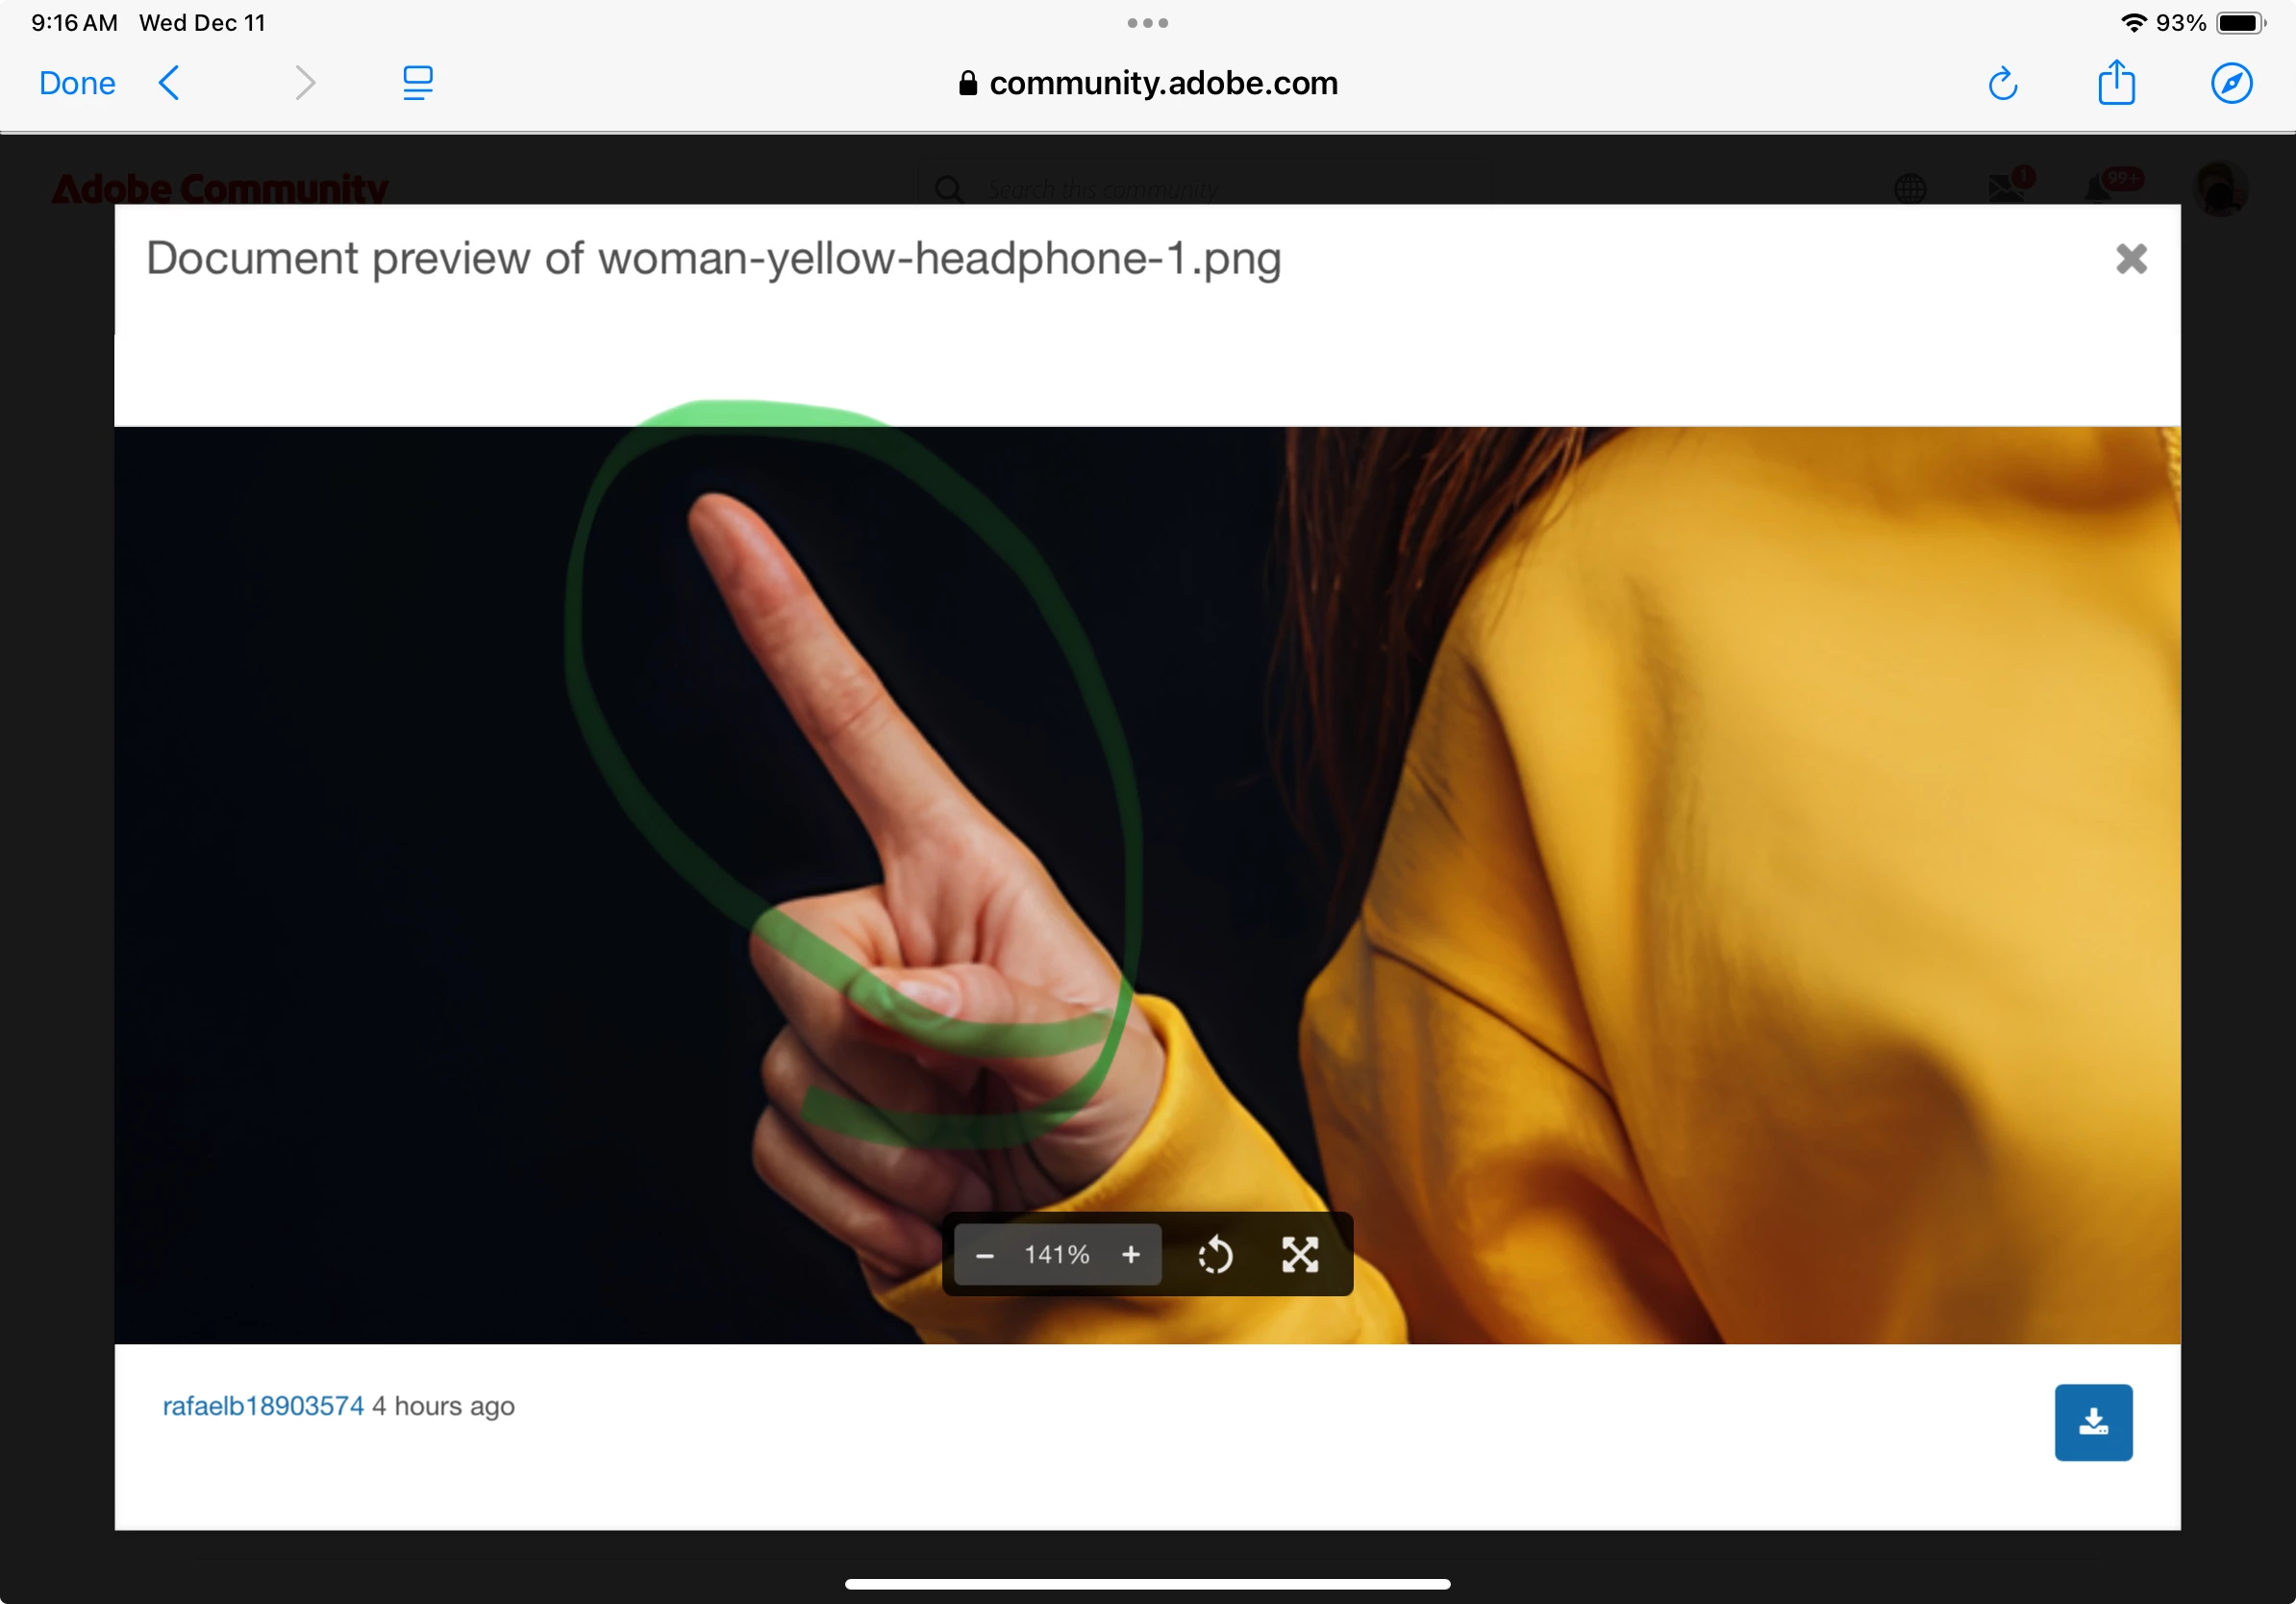Image resolution: width=2296 pixels, height=1604 pixels.
Task: Tap the battery status indicator
Action: click(2240, 23)
